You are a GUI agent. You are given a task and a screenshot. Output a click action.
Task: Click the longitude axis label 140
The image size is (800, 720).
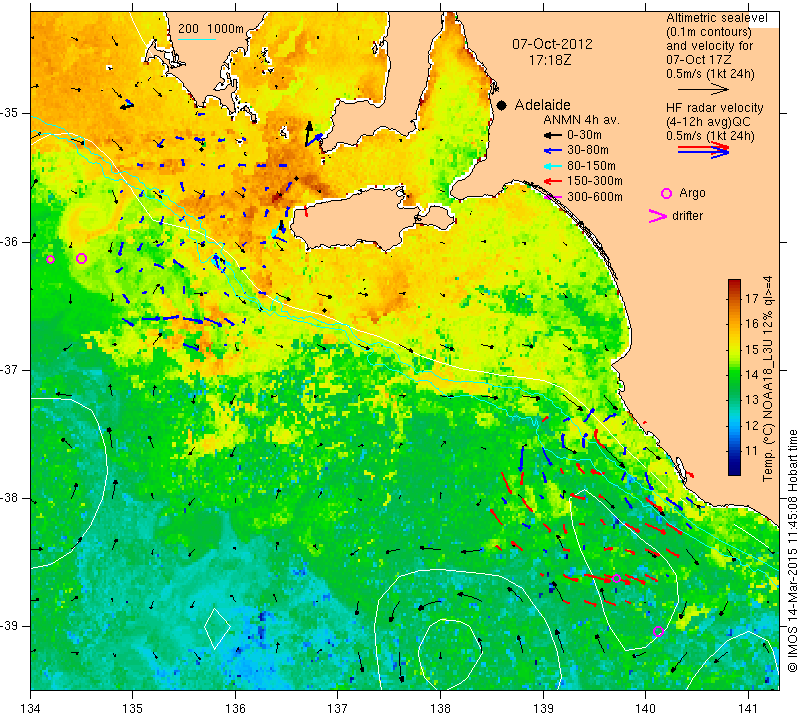coord(645,708)
